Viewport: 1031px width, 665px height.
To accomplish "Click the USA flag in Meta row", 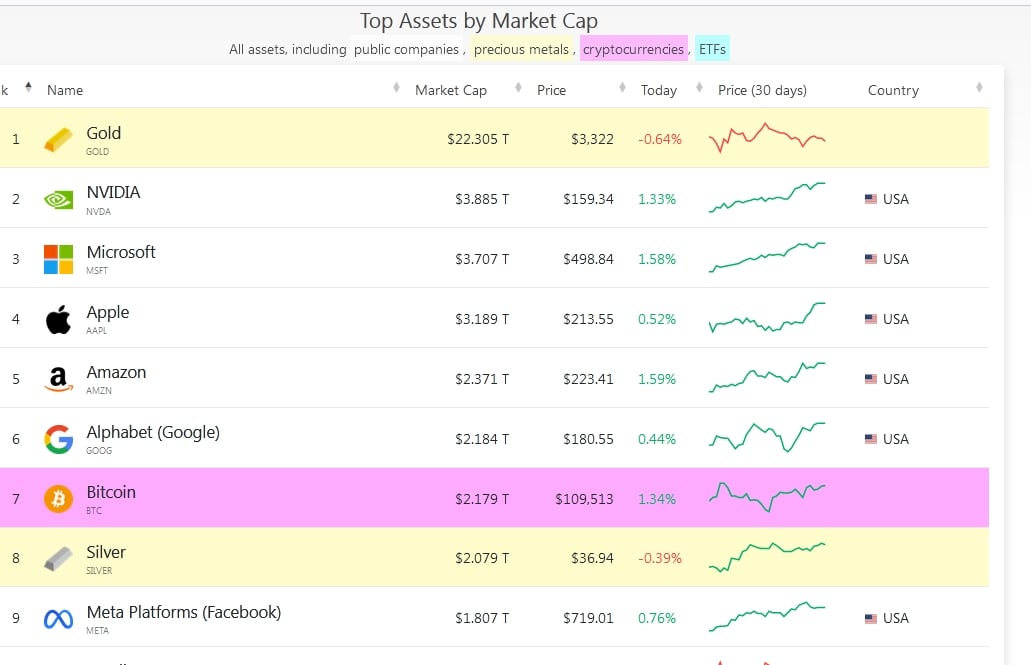I will coord(871,618).
